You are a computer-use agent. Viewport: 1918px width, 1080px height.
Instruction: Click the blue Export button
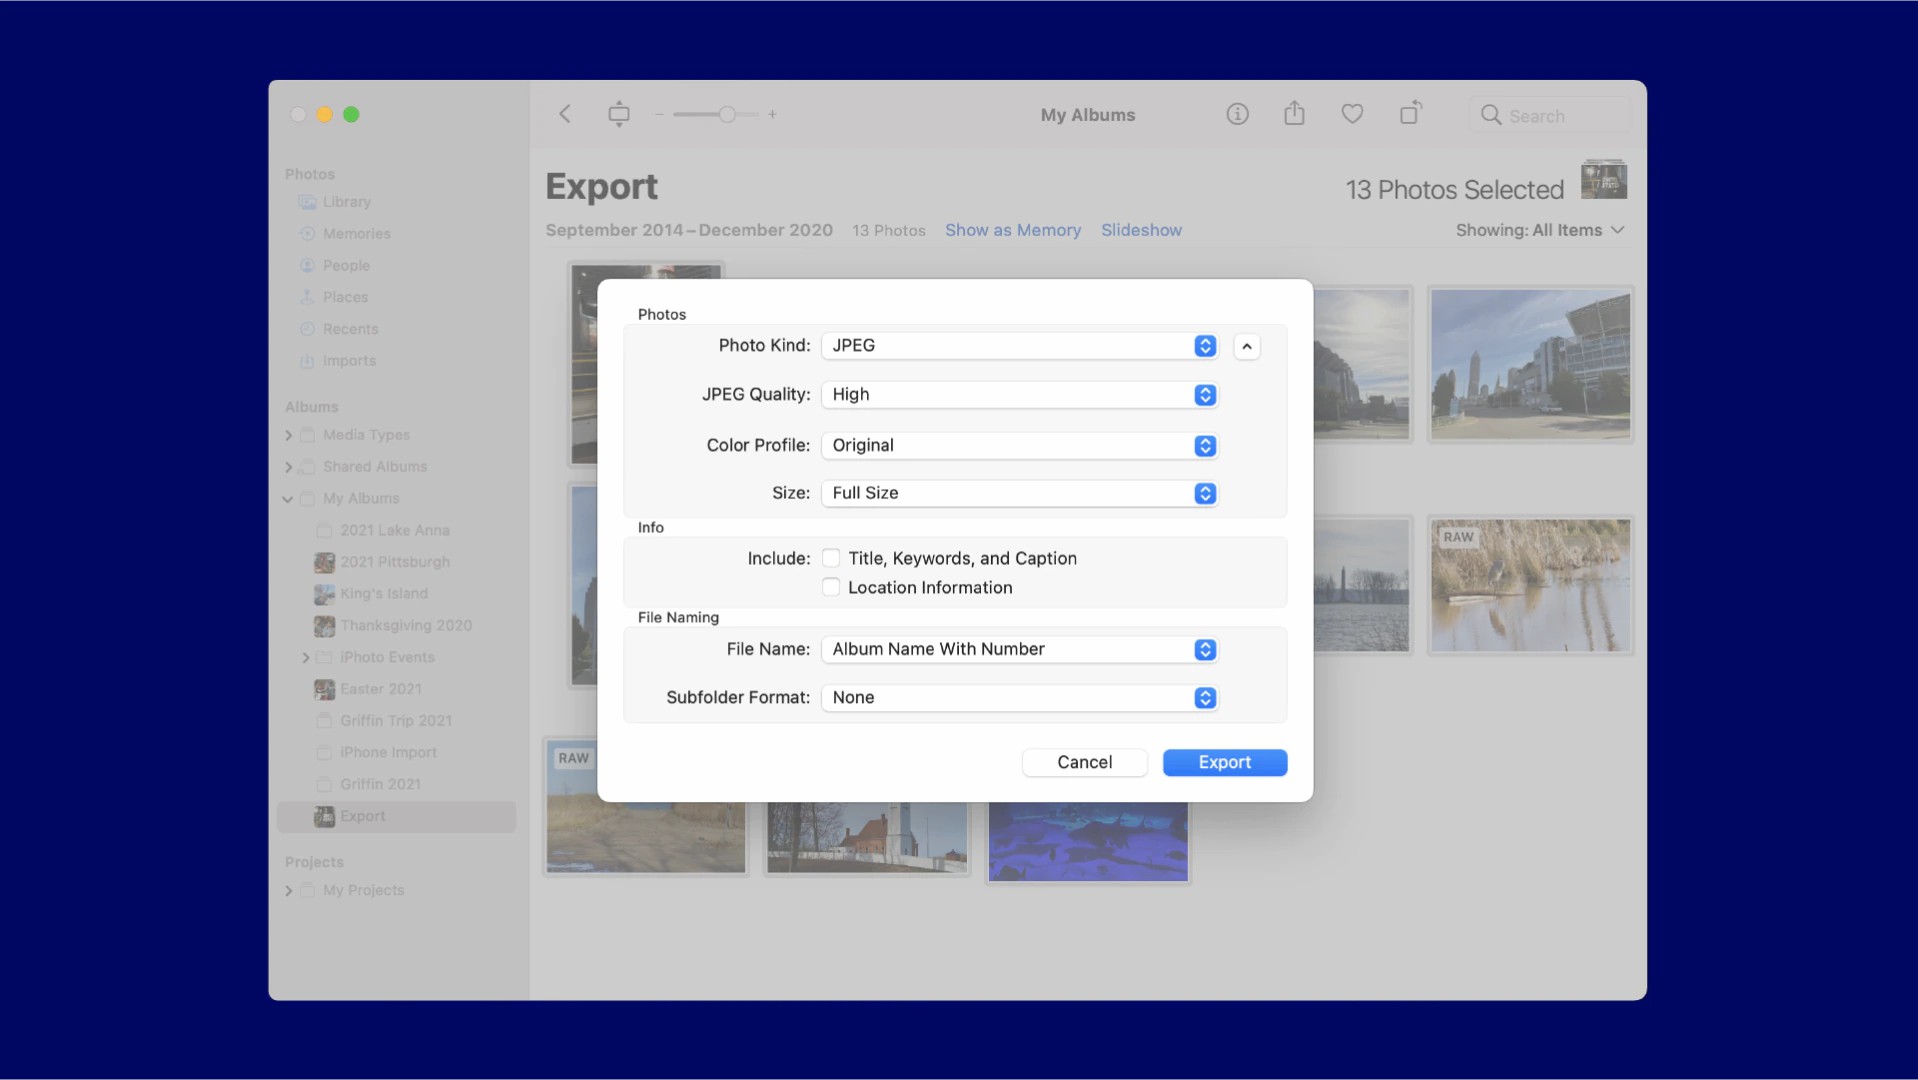coord(1224,762)
